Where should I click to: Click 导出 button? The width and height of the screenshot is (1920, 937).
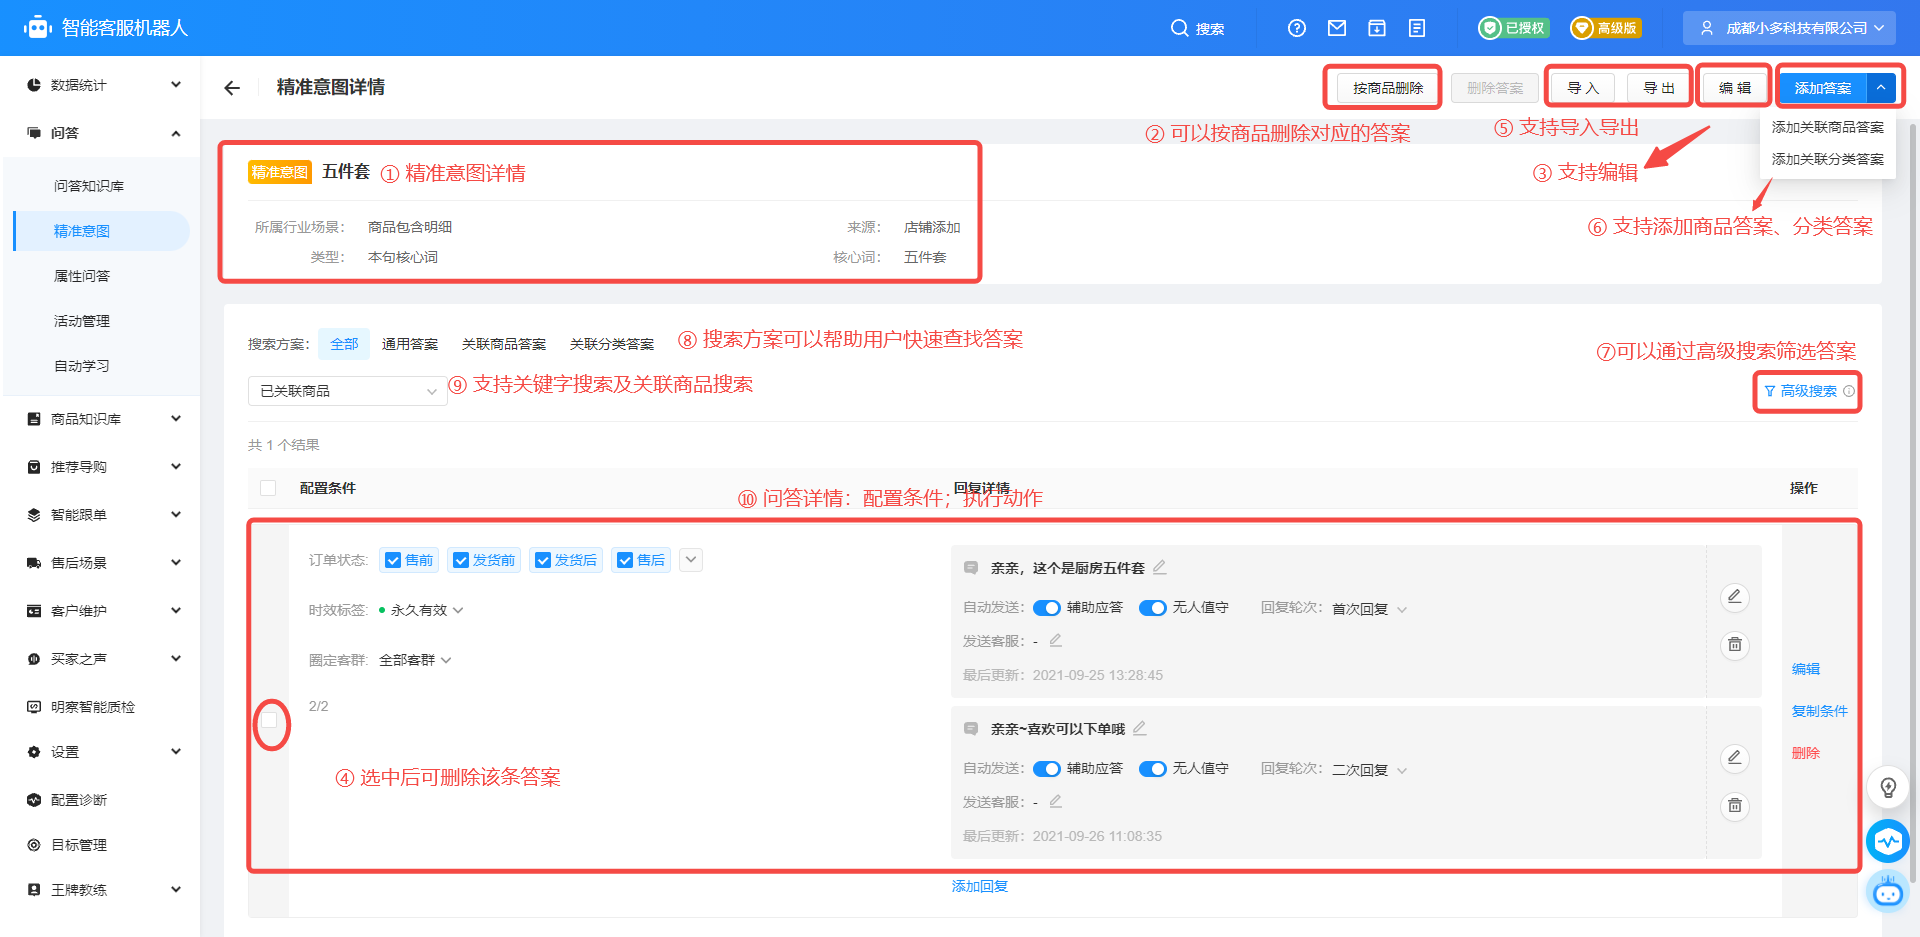coord(1659,88)
